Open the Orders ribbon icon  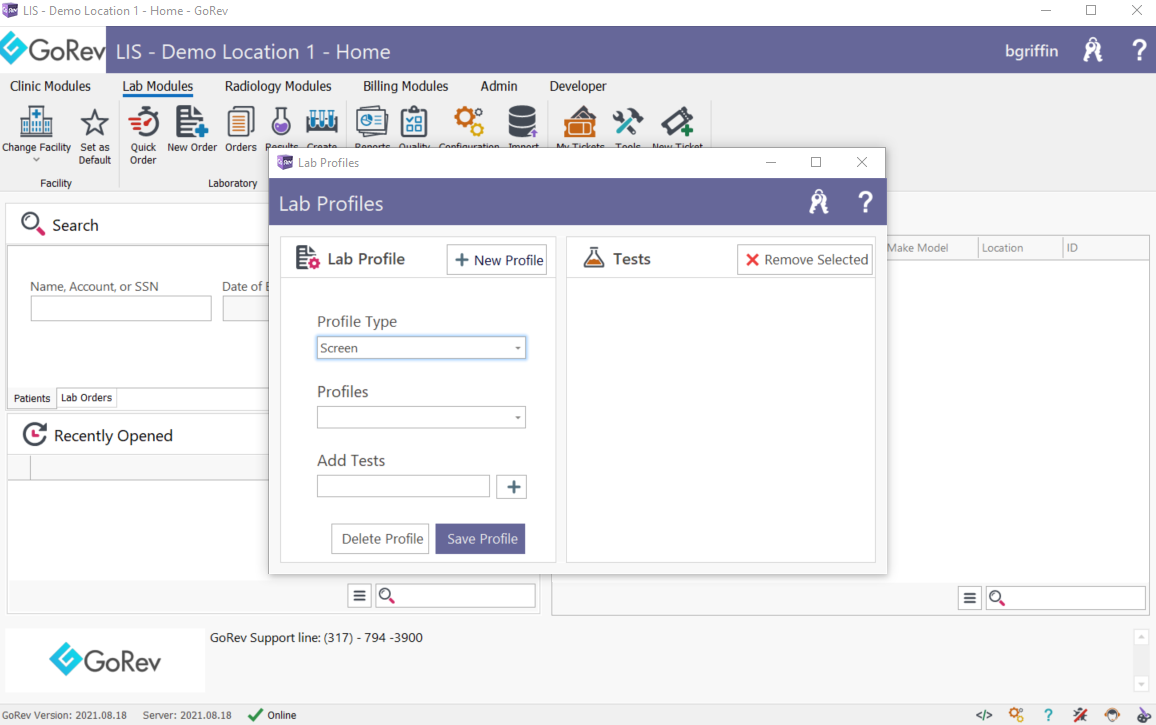[x=240, y=122]
